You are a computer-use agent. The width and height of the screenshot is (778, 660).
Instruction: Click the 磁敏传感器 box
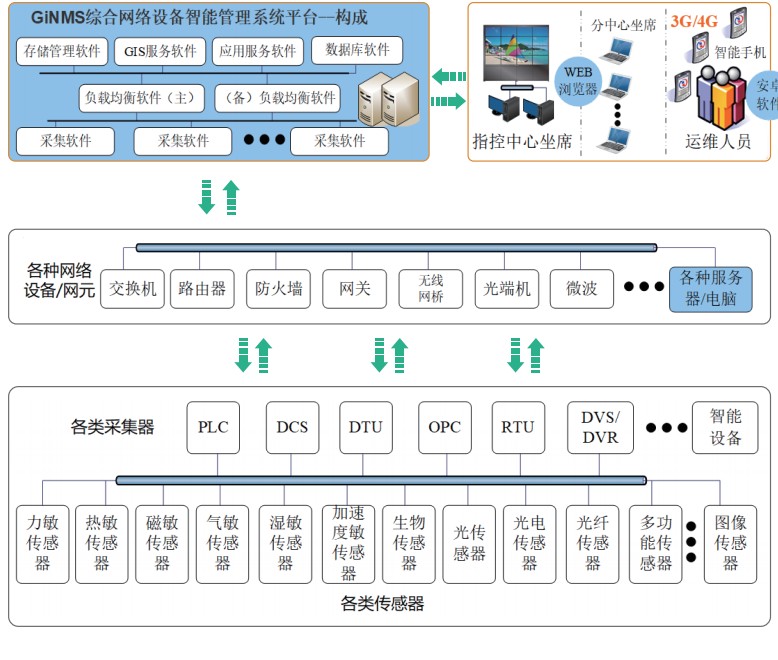162,544
